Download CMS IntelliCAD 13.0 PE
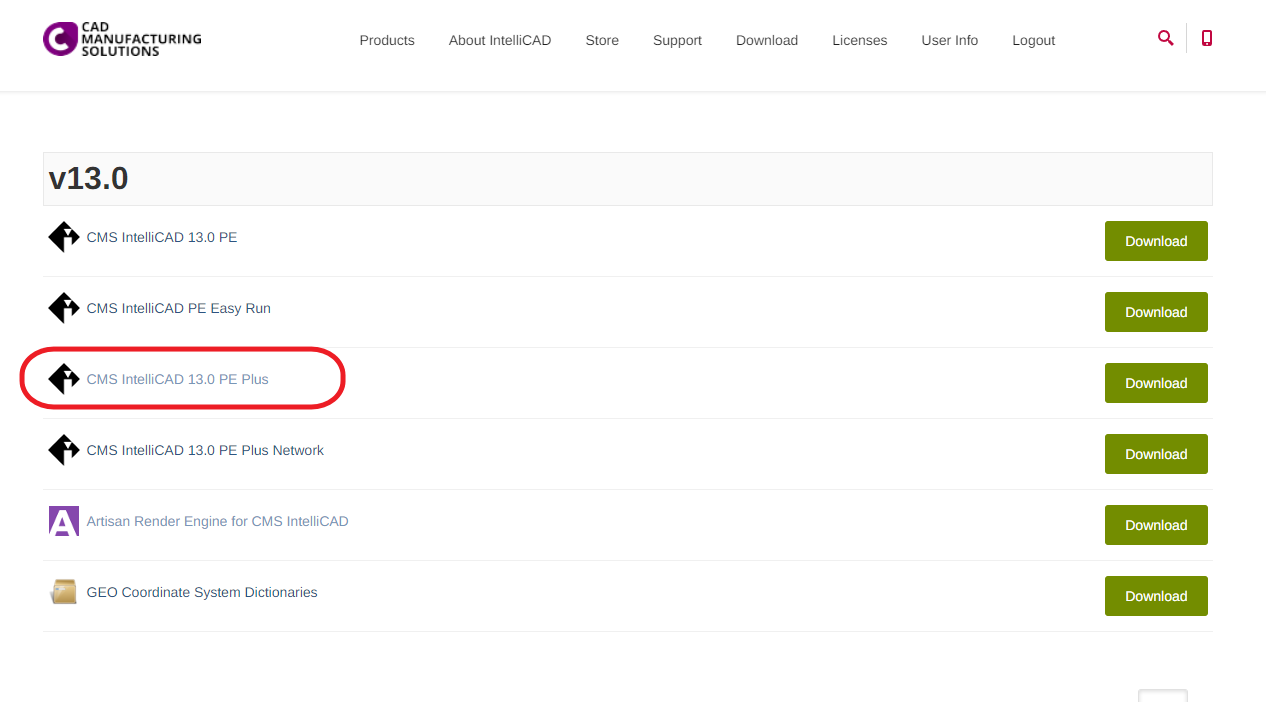The height and width of the screenshot is (702, 1266). 1156,241
